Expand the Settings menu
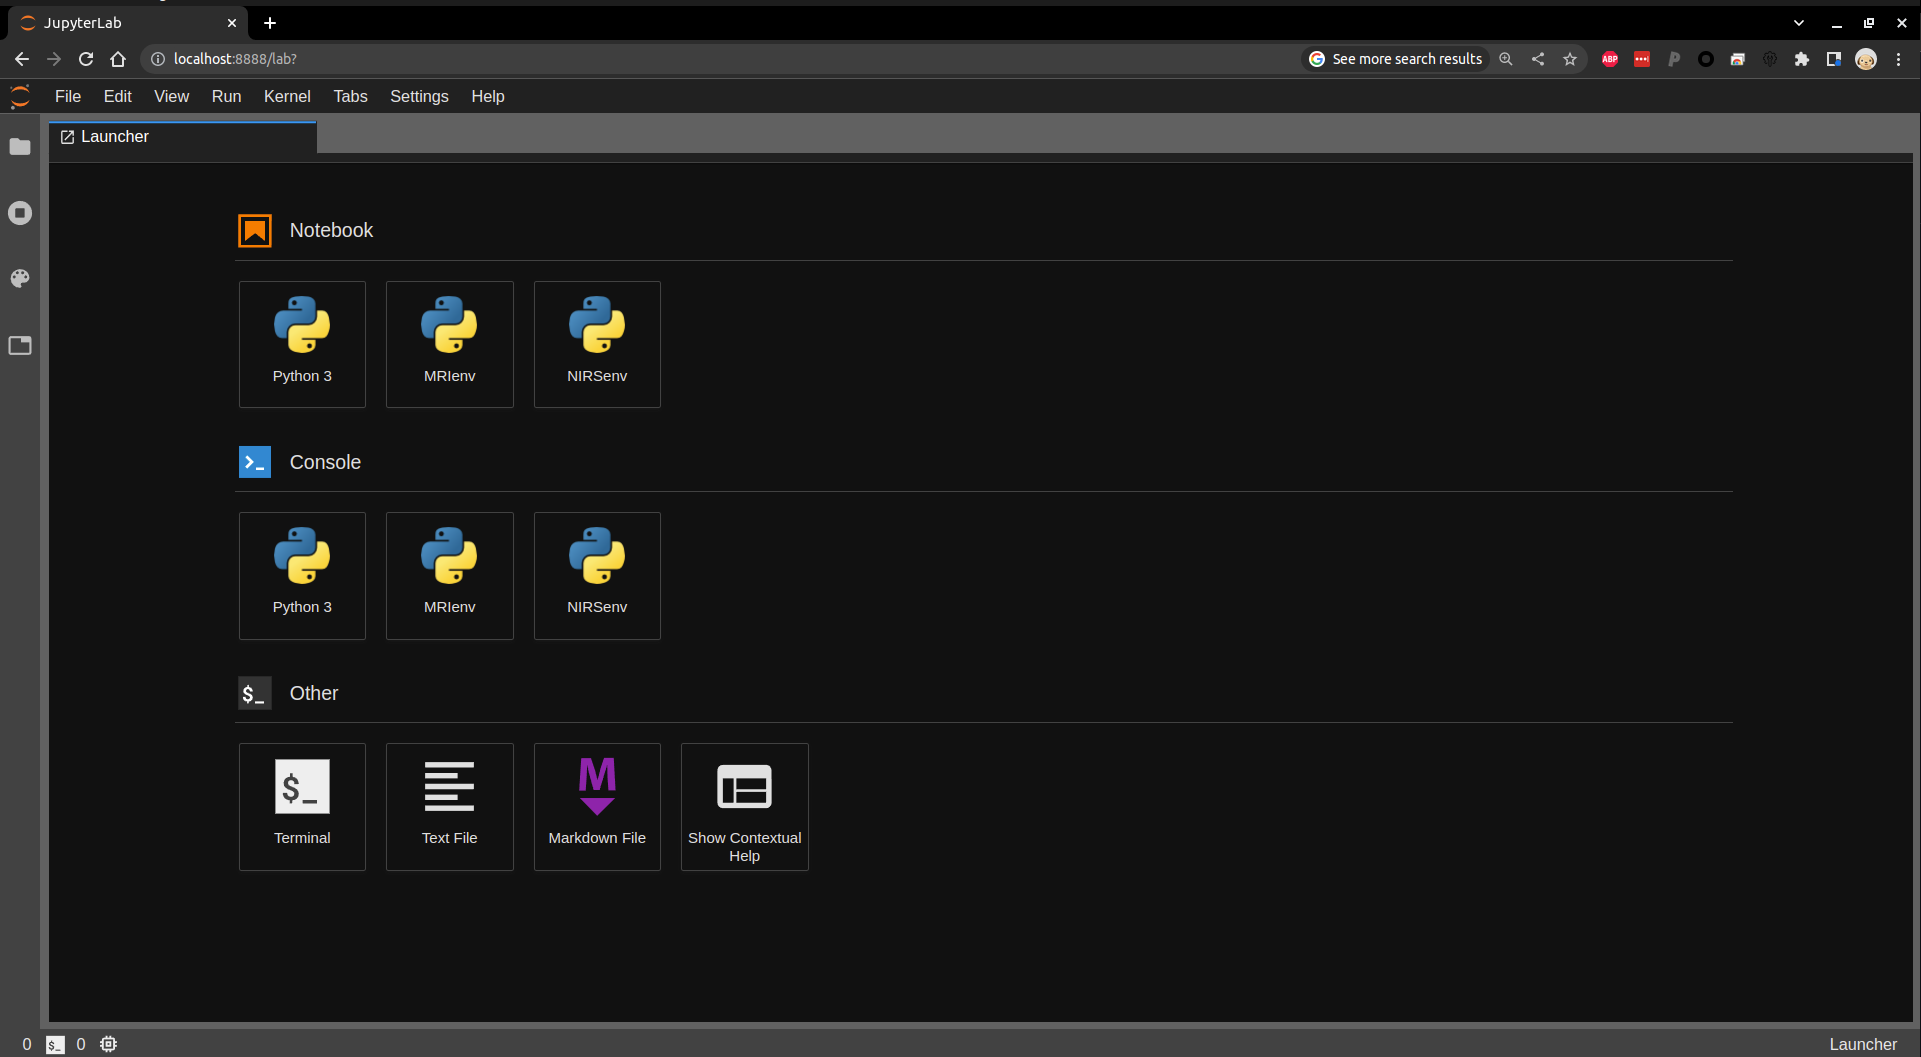The width and height of the screenshot is (1921, 1057). coord(419,96)
